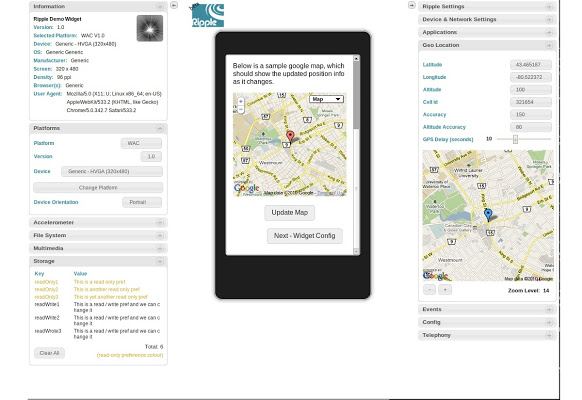This screenshot has height=400, width=582.
Task: Open the Map type dropdown
Action: (x=326, y=99)
